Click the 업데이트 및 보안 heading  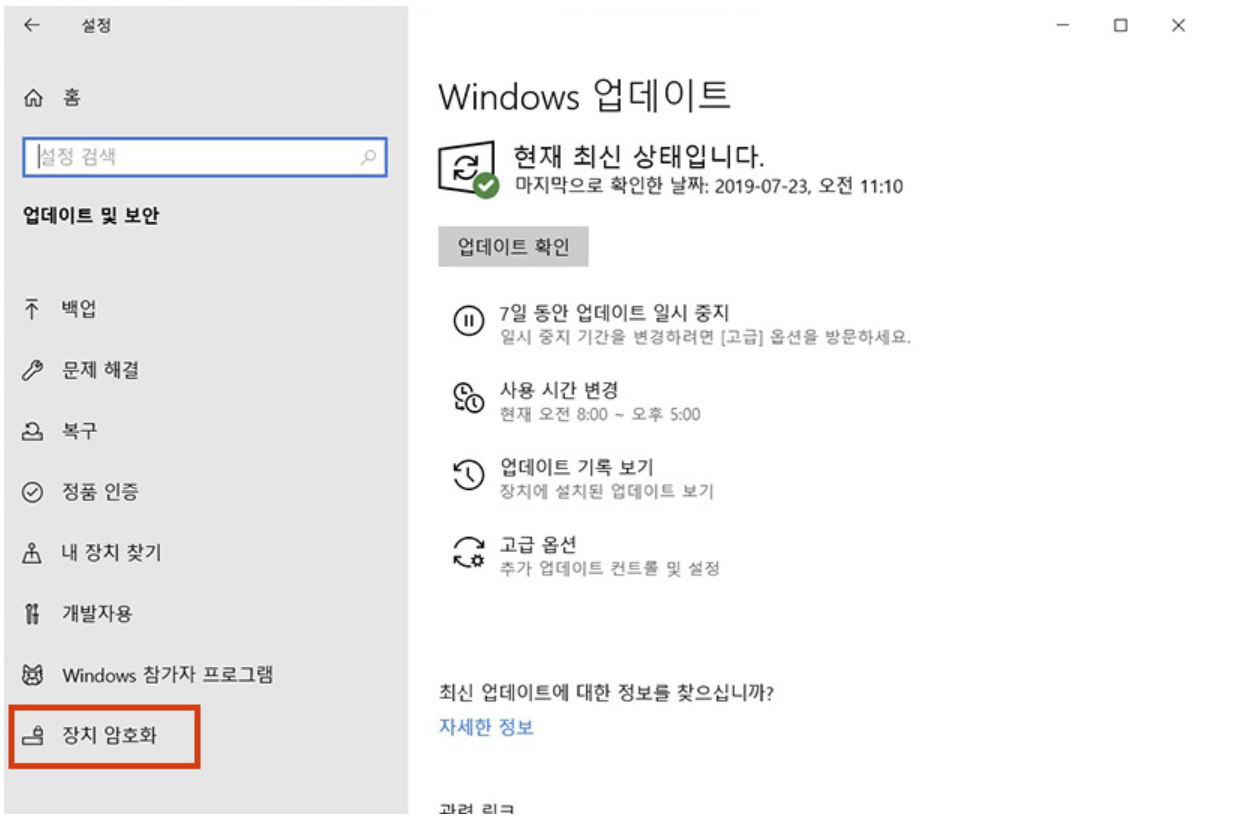91,215
